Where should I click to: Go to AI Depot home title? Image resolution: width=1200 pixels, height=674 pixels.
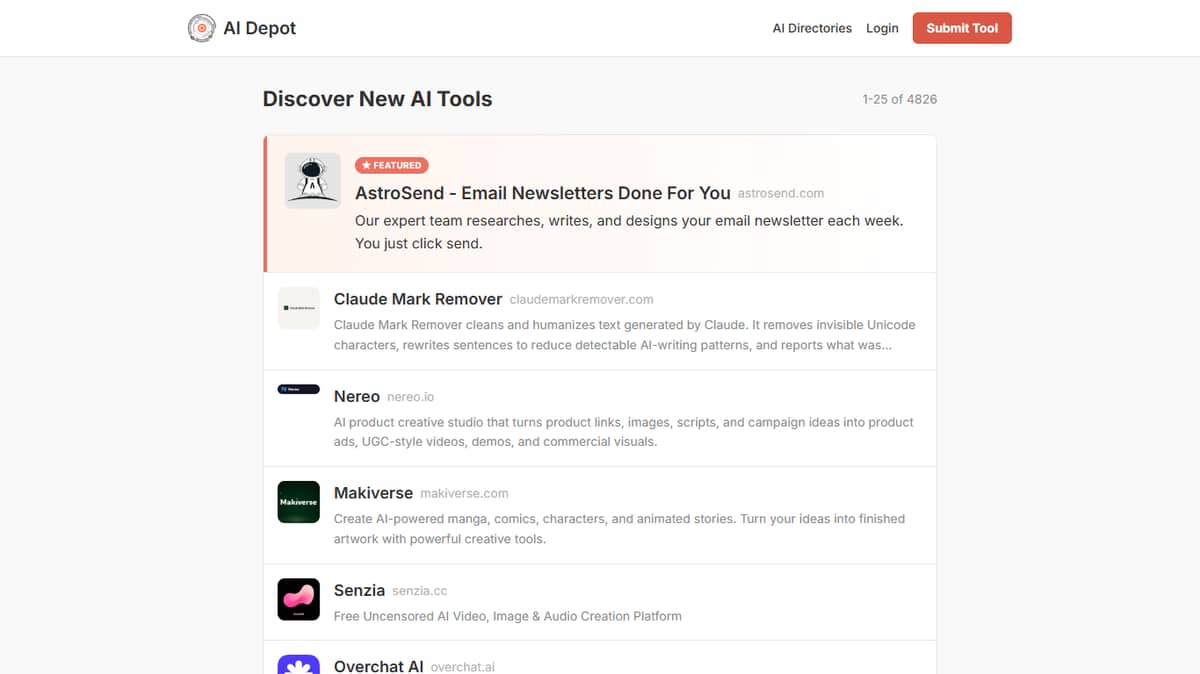tap(260, 28)
